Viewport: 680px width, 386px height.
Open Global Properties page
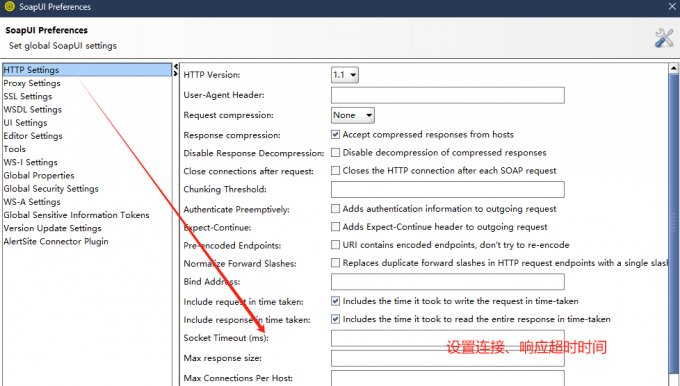(39, 176)
